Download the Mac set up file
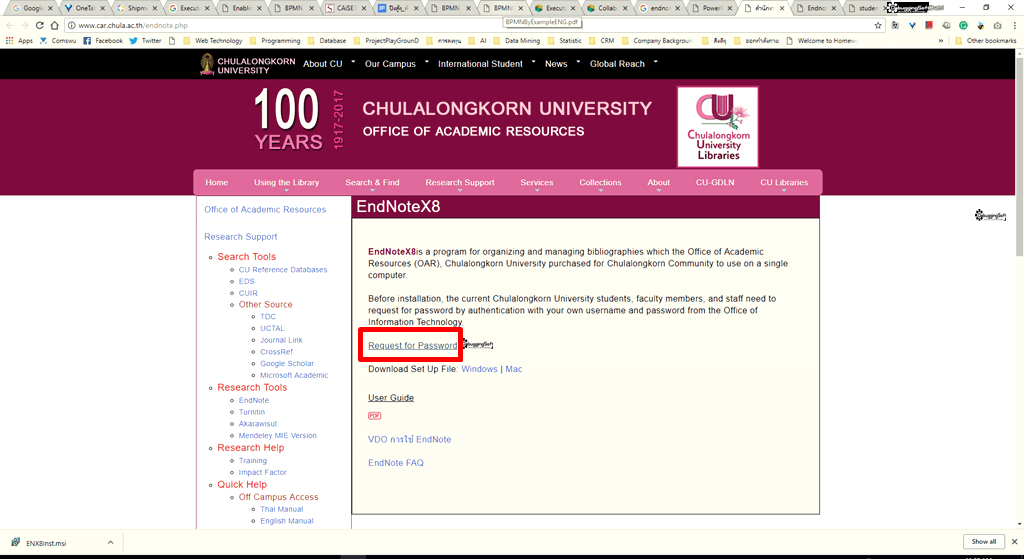 (514, 369)
